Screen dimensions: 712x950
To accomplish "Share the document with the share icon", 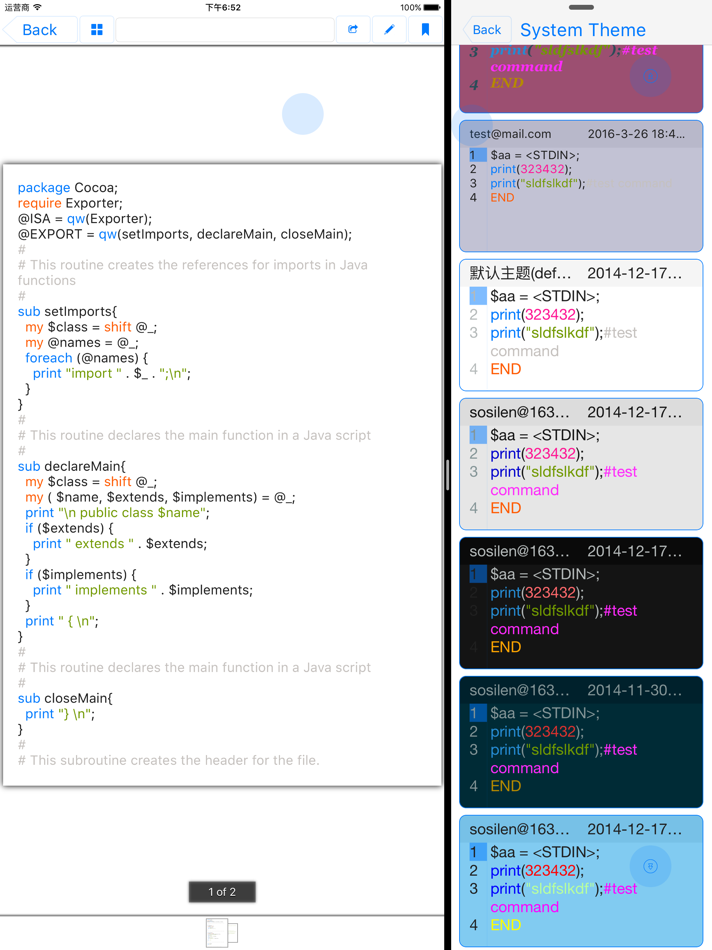I will [353, 30].
